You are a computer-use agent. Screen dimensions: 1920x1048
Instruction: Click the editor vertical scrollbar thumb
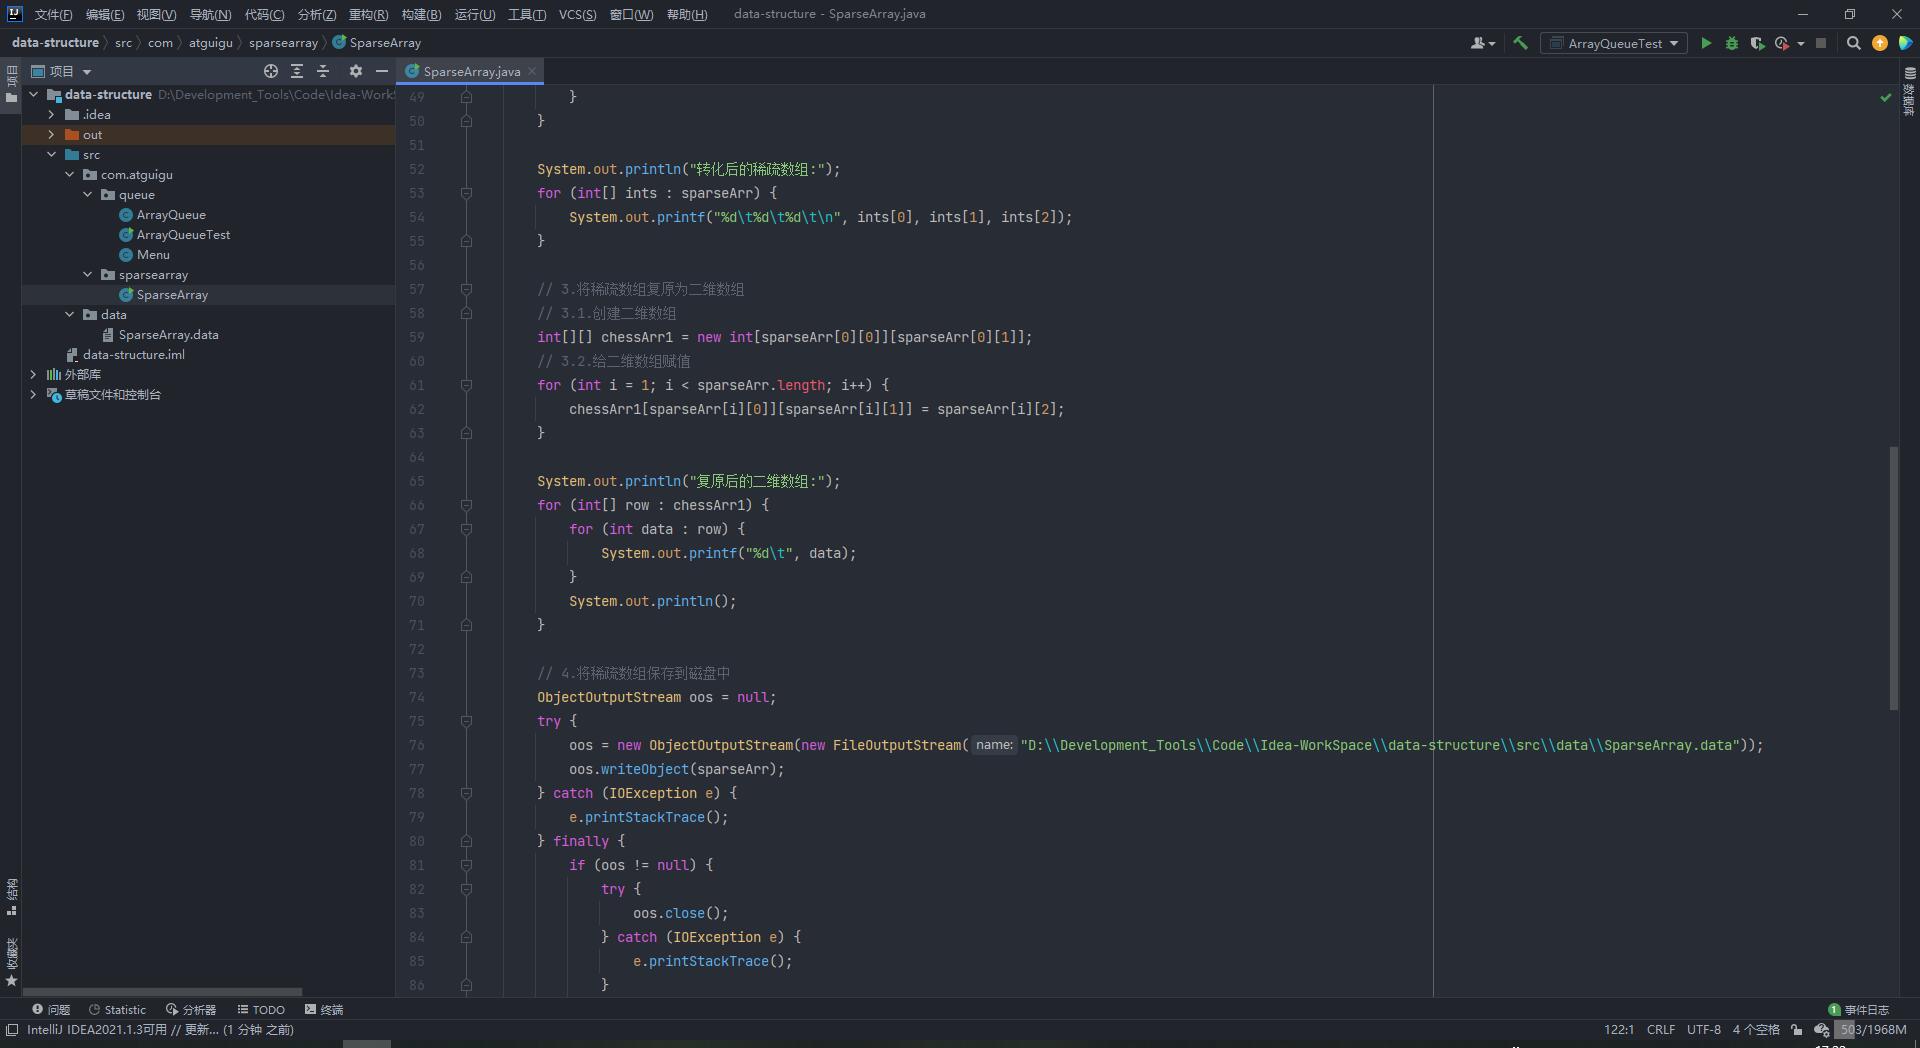(x=1893, y=578)
